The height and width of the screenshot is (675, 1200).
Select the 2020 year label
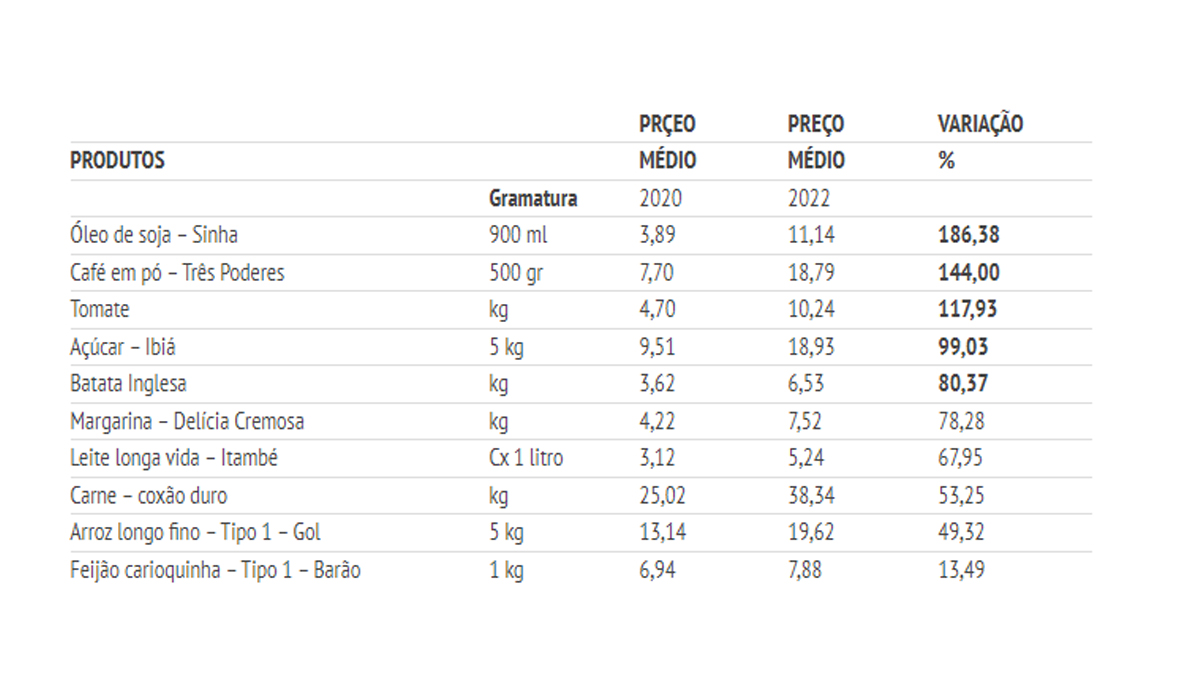point(660,198)
